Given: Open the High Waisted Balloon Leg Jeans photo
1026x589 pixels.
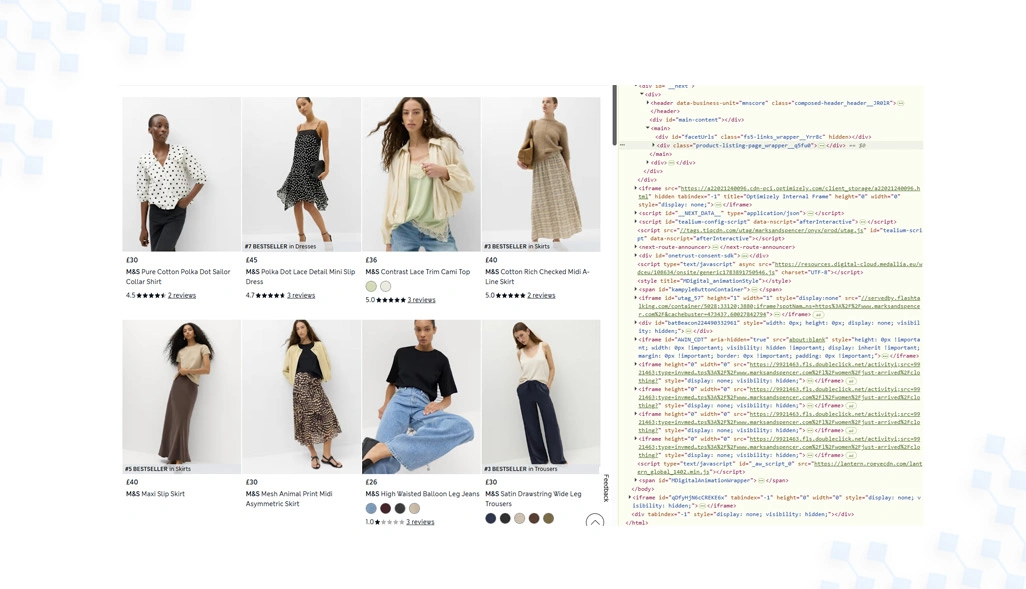Looking at the screenshot, I should pos(421,397).
